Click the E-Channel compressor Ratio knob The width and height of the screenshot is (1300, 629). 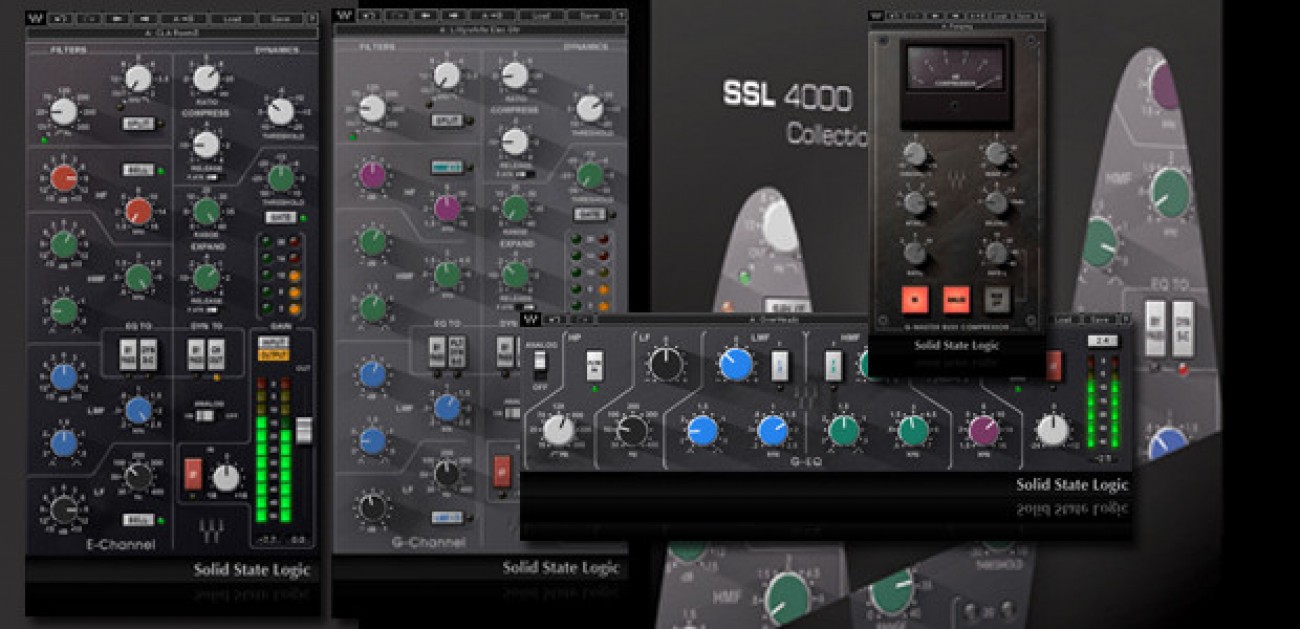(206, 78)
